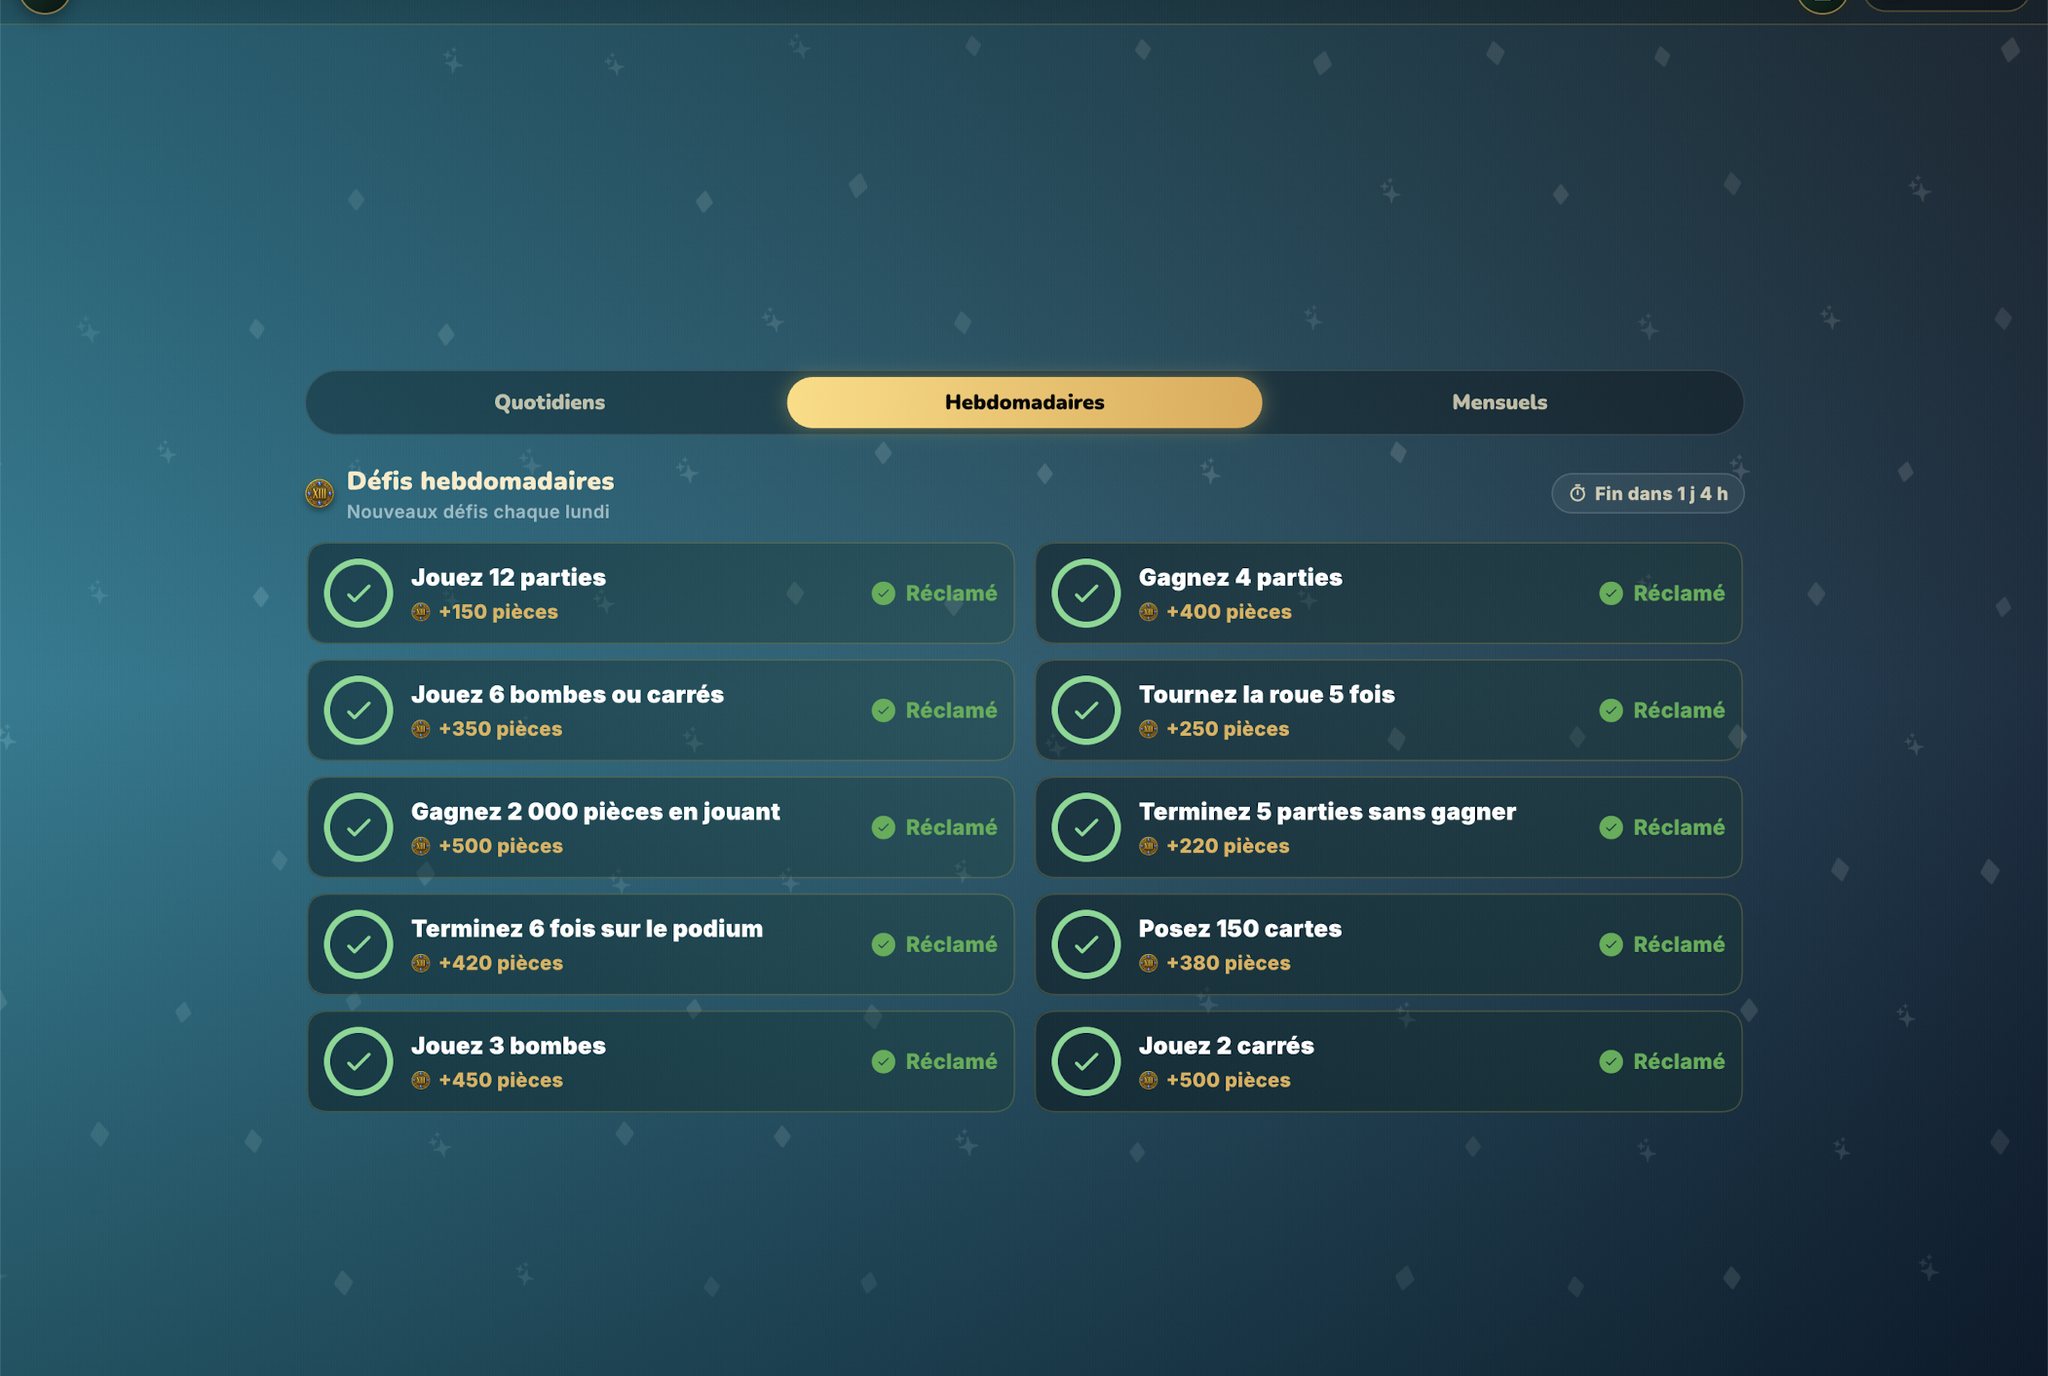Click 'Nouveaux défis chaque lundi' subtitle
The width and height of the screenshot is (2048, 1376).
pyautogui.click(x=478, y=512)
